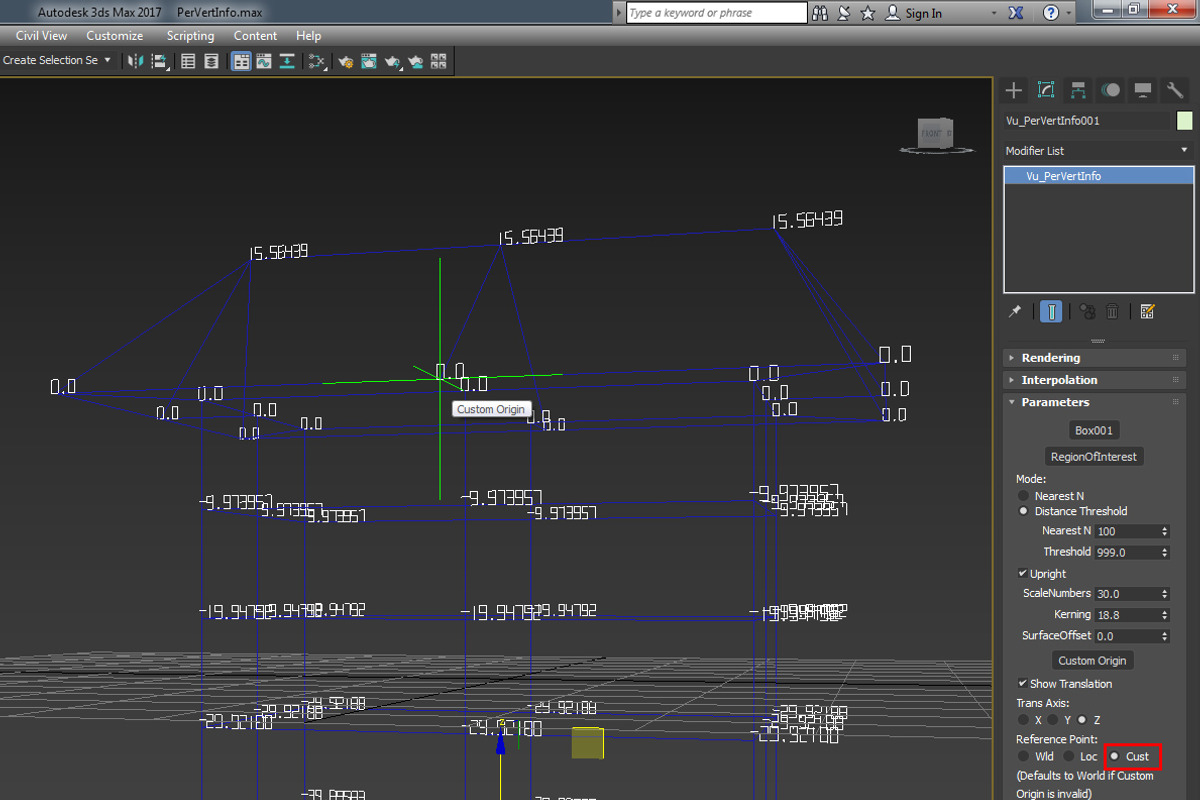Image resolution: width=1200 pixels, height=800 pixels.
Task: Click the Pin Stack icon
Action: point(1015,311)
